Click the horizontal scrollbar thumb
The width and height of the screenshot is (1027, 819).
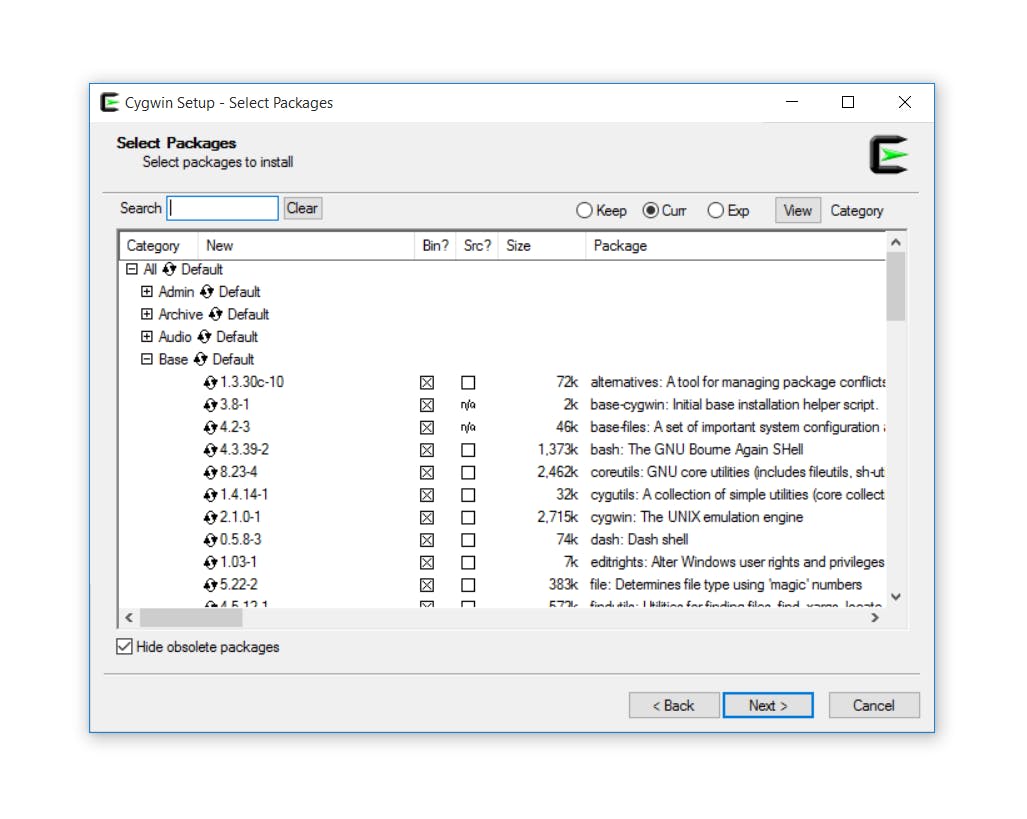tap(191, 617)
